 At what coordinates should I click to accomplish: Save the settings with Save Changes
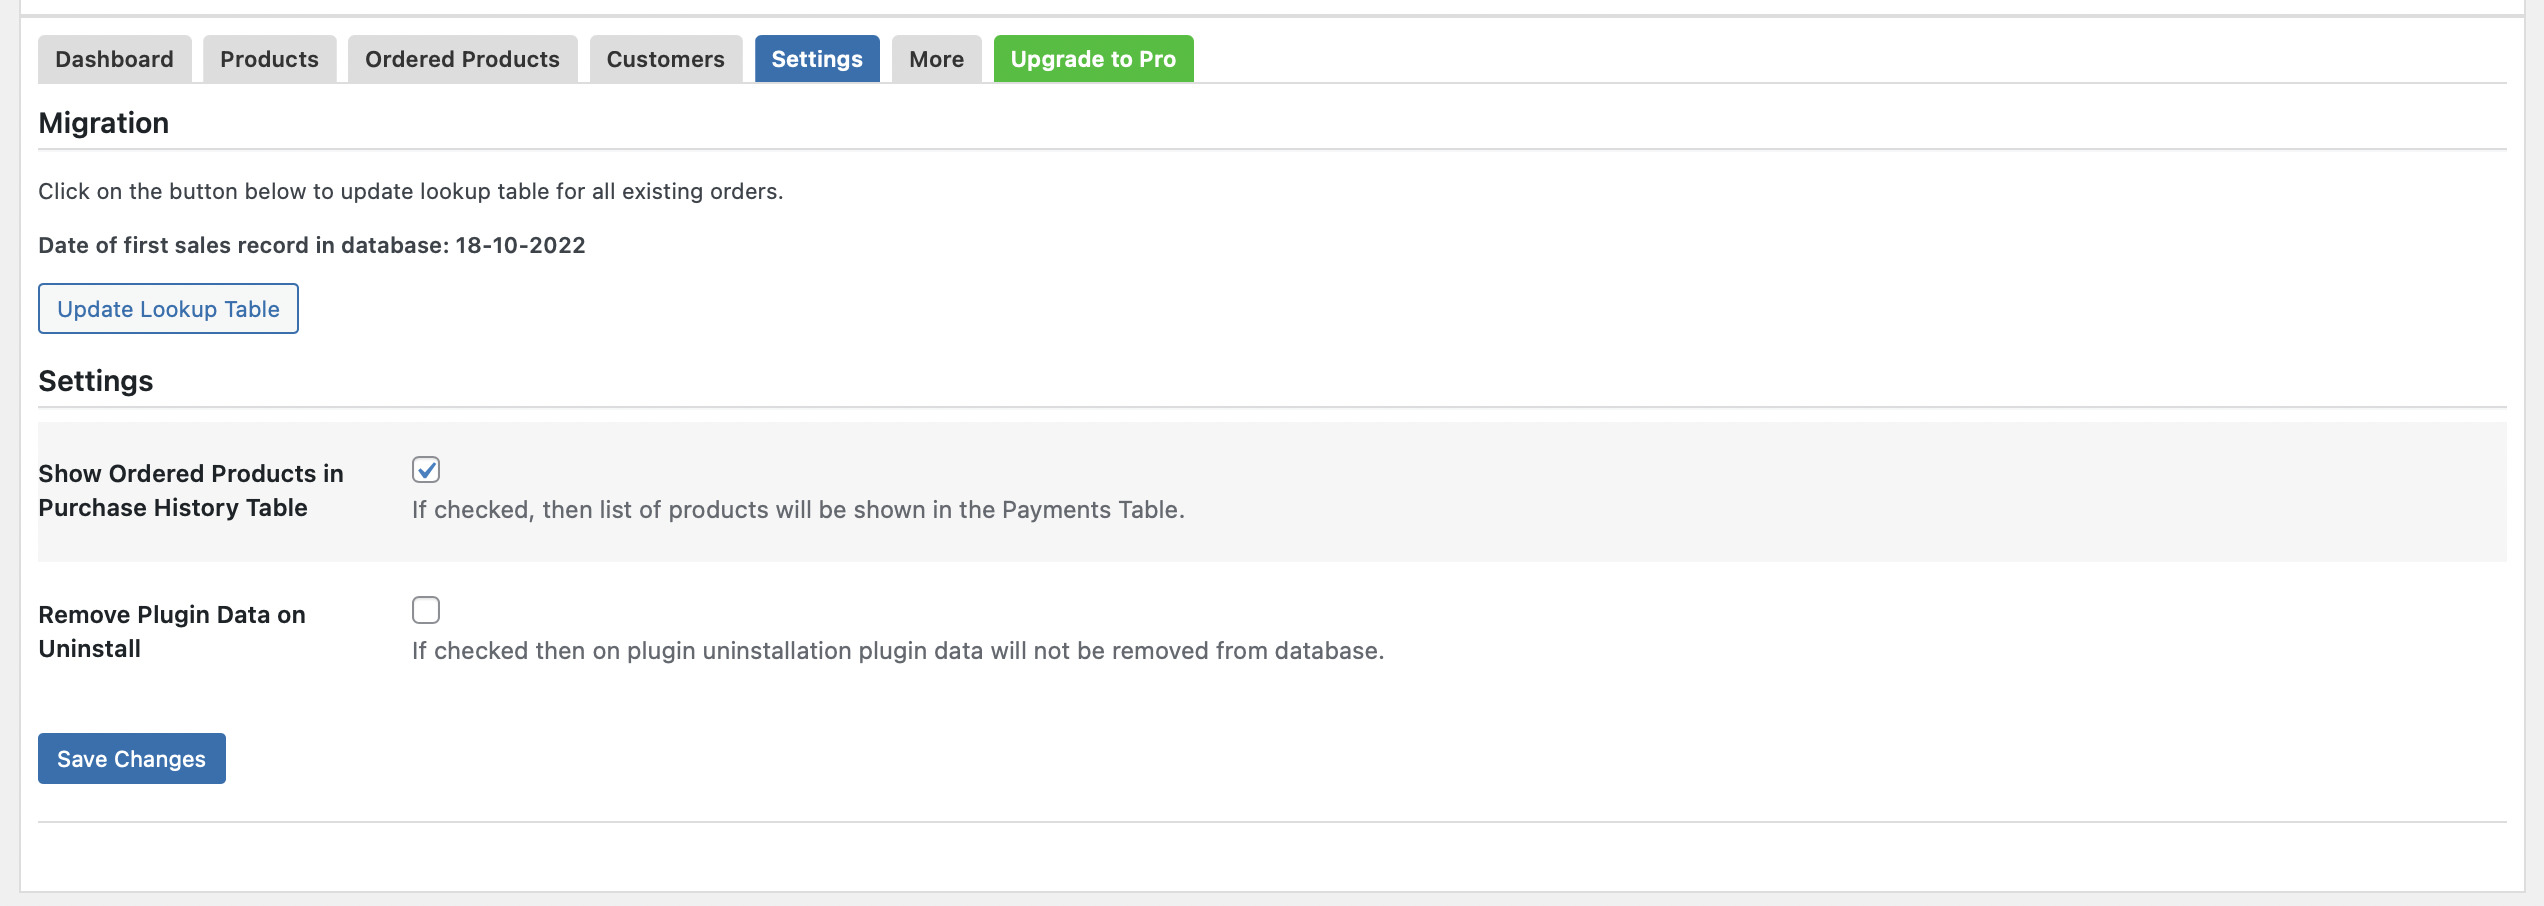coord(131,759)
